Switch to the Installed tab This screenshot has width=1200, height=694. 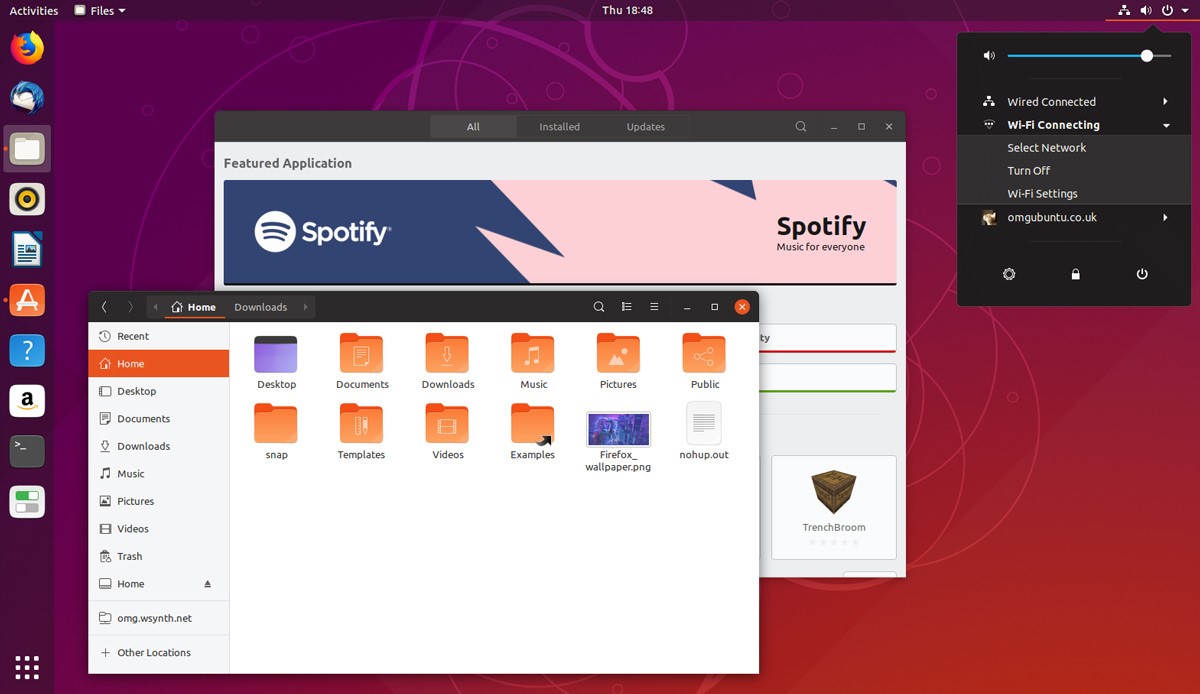559,126
